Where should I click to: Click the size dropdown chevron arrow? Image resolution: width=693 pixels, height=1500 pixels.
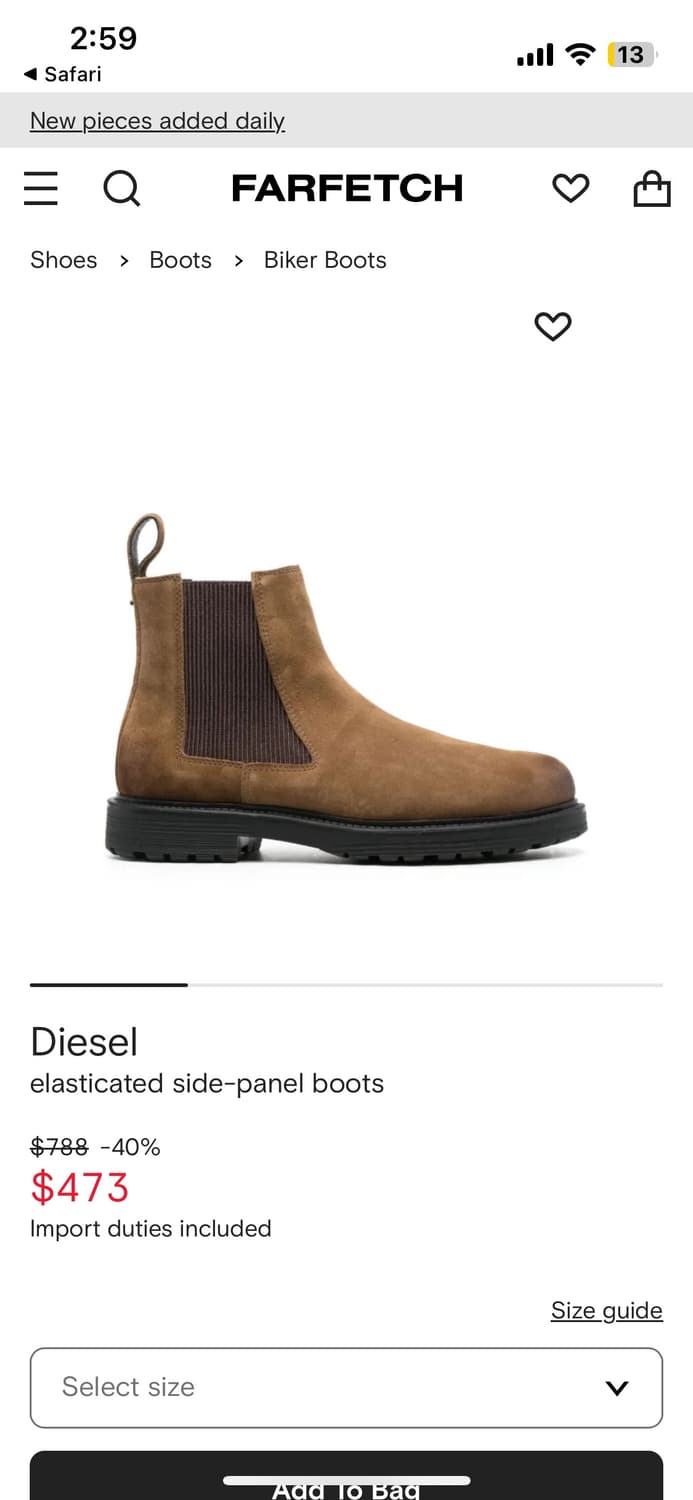coord(618,1388)
